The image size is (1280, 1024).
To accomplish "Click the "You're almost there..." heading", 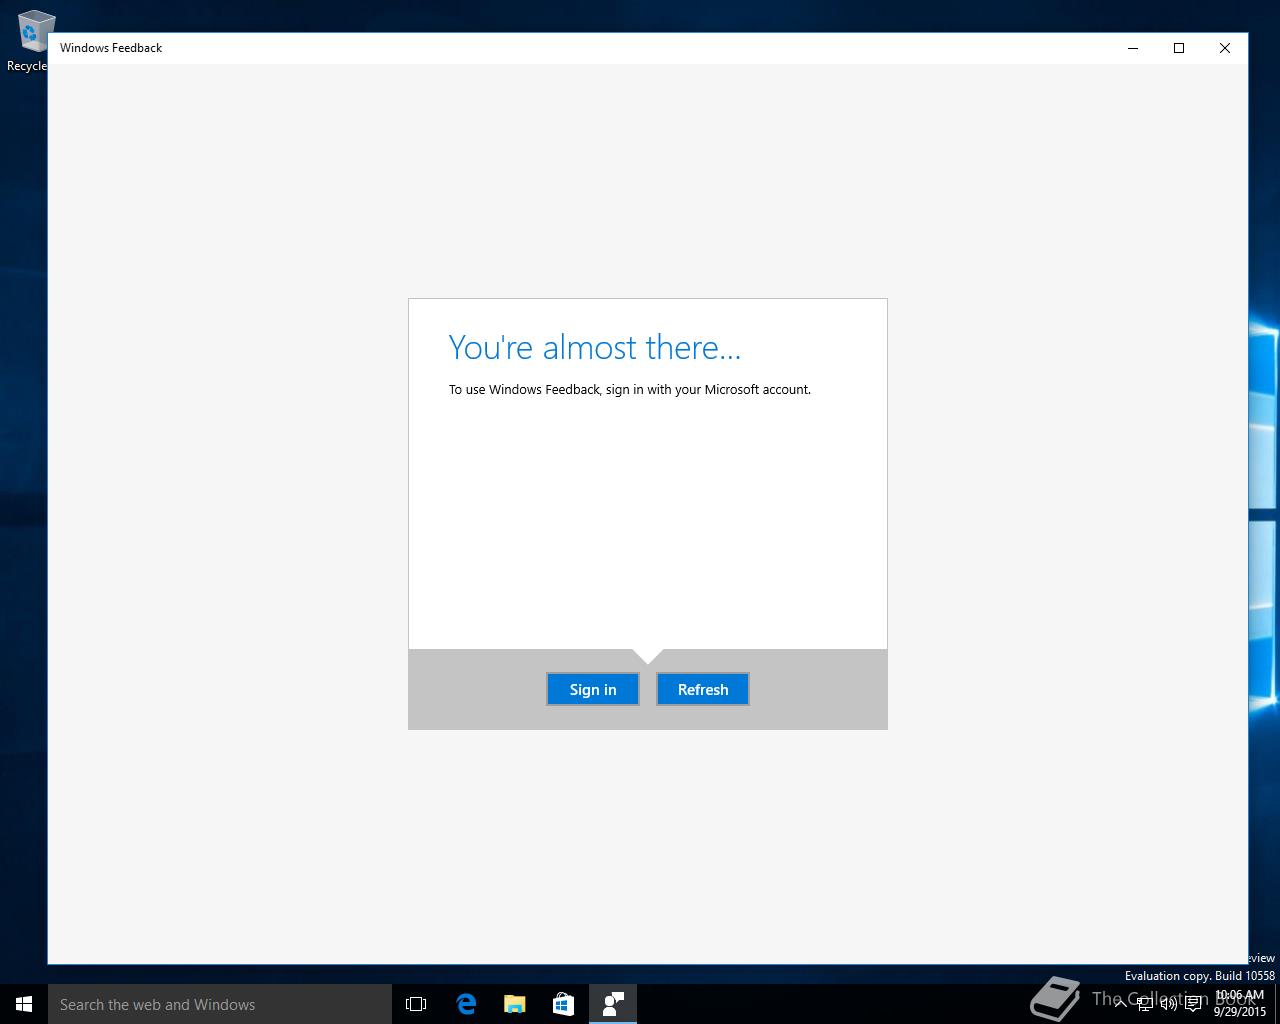I will tap(595, 347).
